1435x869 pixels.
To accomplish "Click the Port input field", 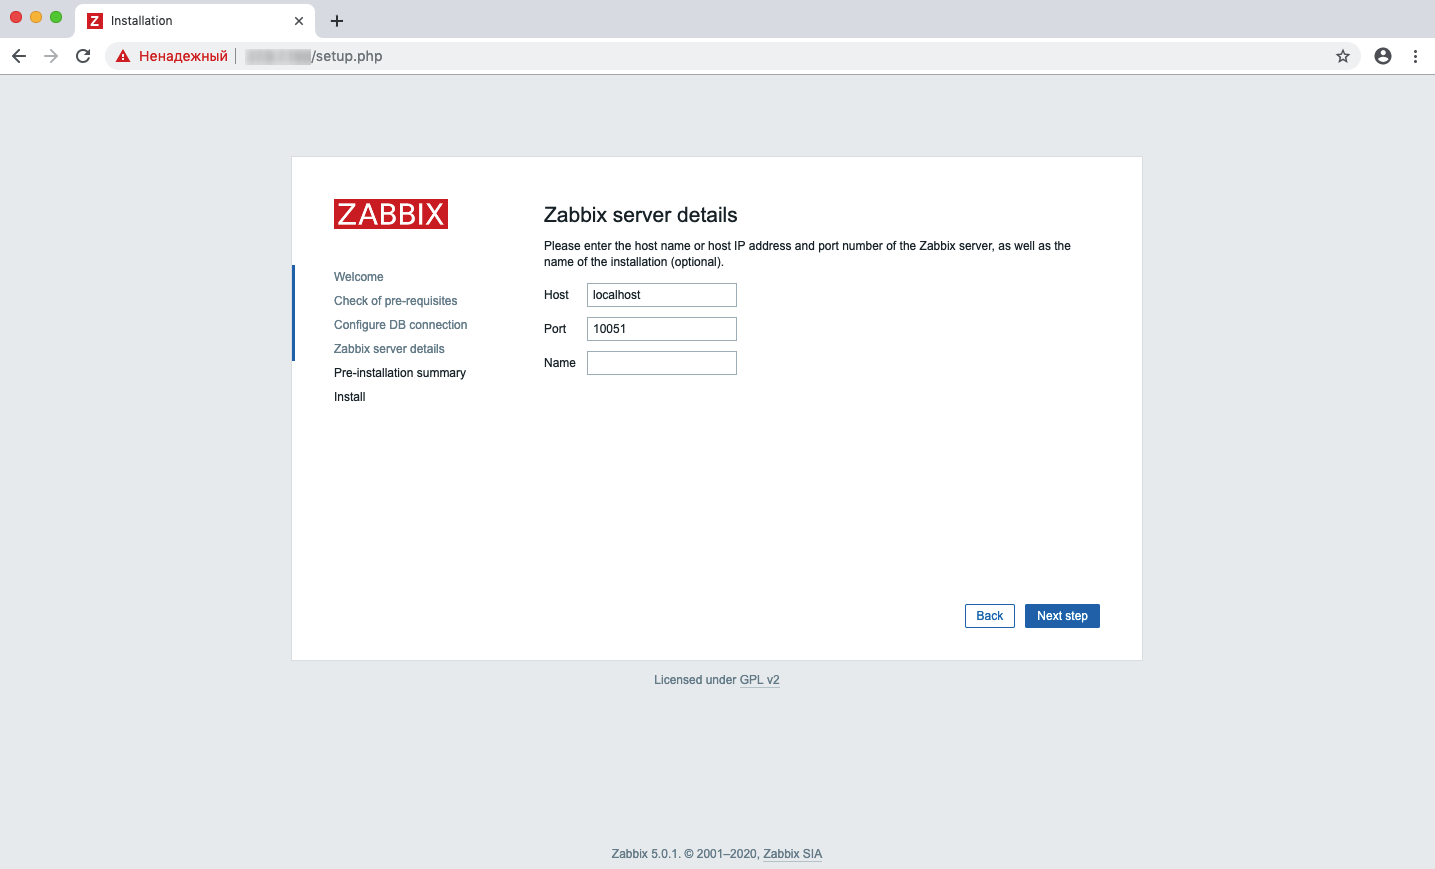I will point(662,329).
